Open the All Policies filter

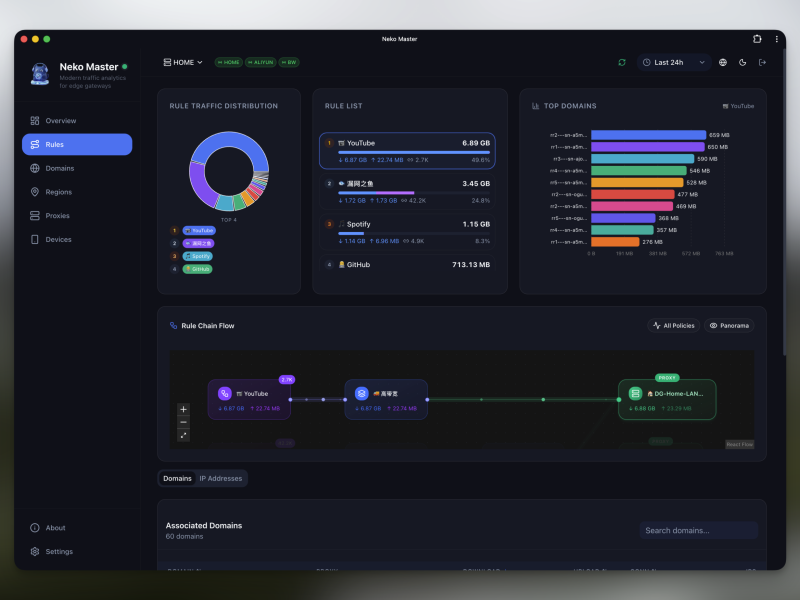674,326
